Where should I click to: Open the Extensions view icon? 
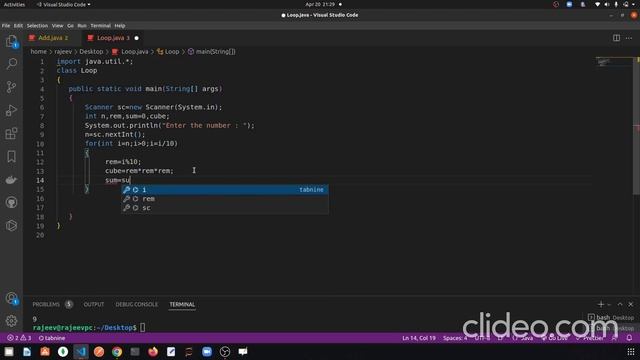click(11, 133)
